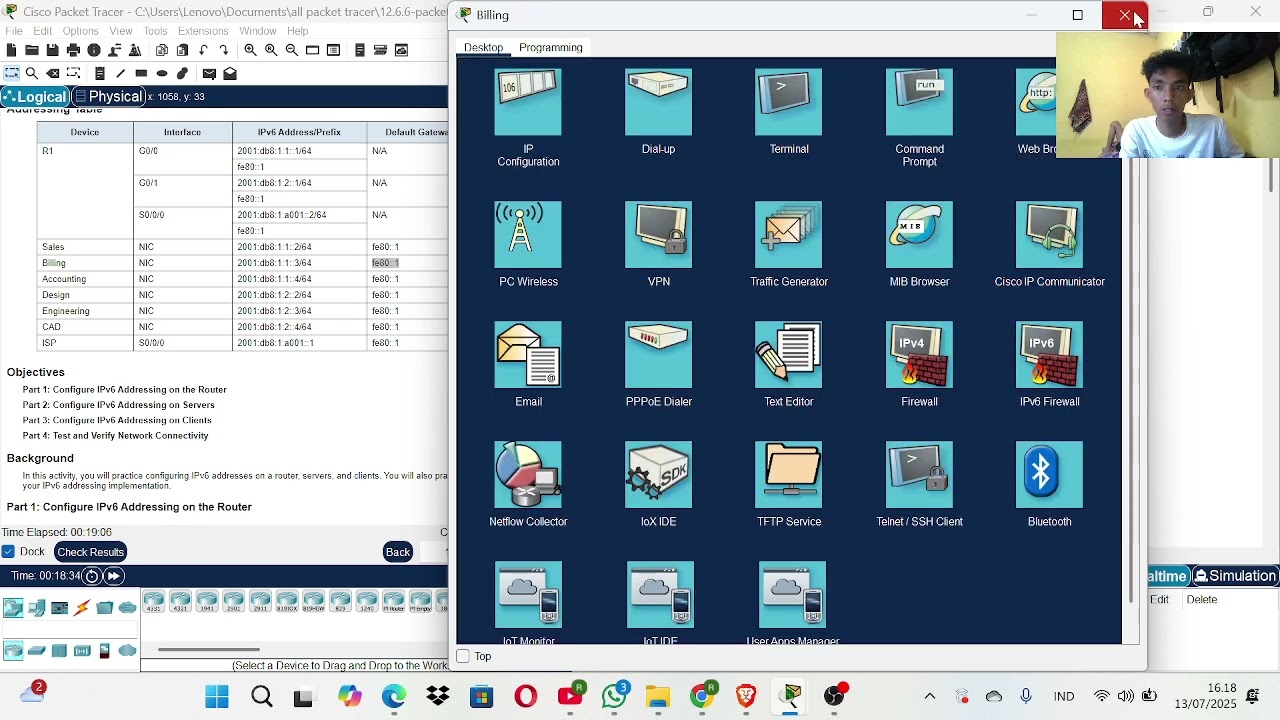1280x720 pixels.
Task: Open the Tools menu
Action: click(155, 31)
